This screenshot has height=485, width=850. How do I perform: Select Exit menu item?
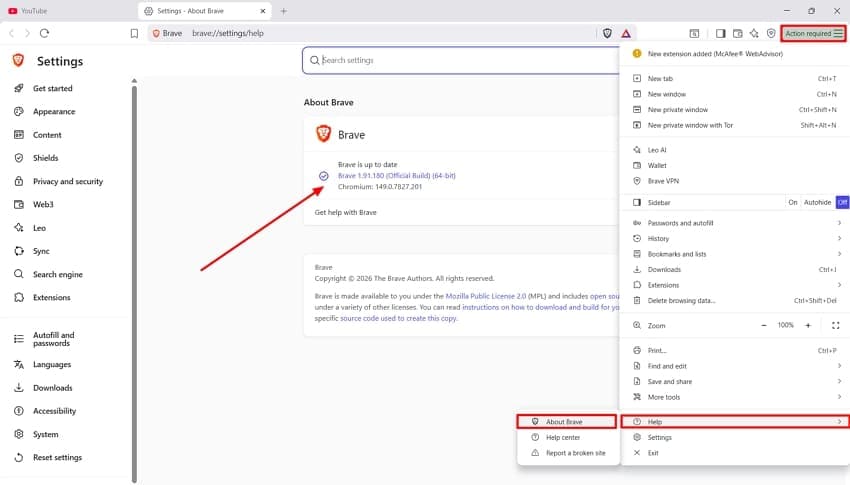[x=735, y=453]
